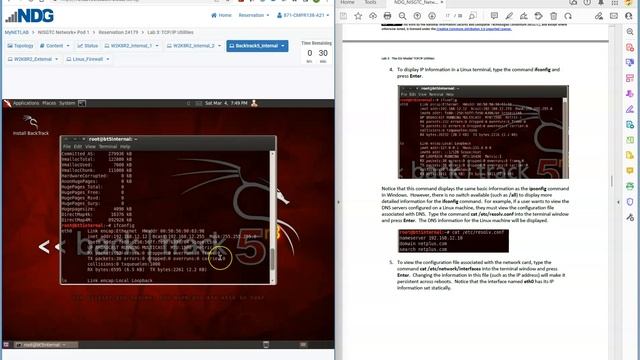Open Creative Commons license link in PDF
640x360 pixels.
[474, 29]
